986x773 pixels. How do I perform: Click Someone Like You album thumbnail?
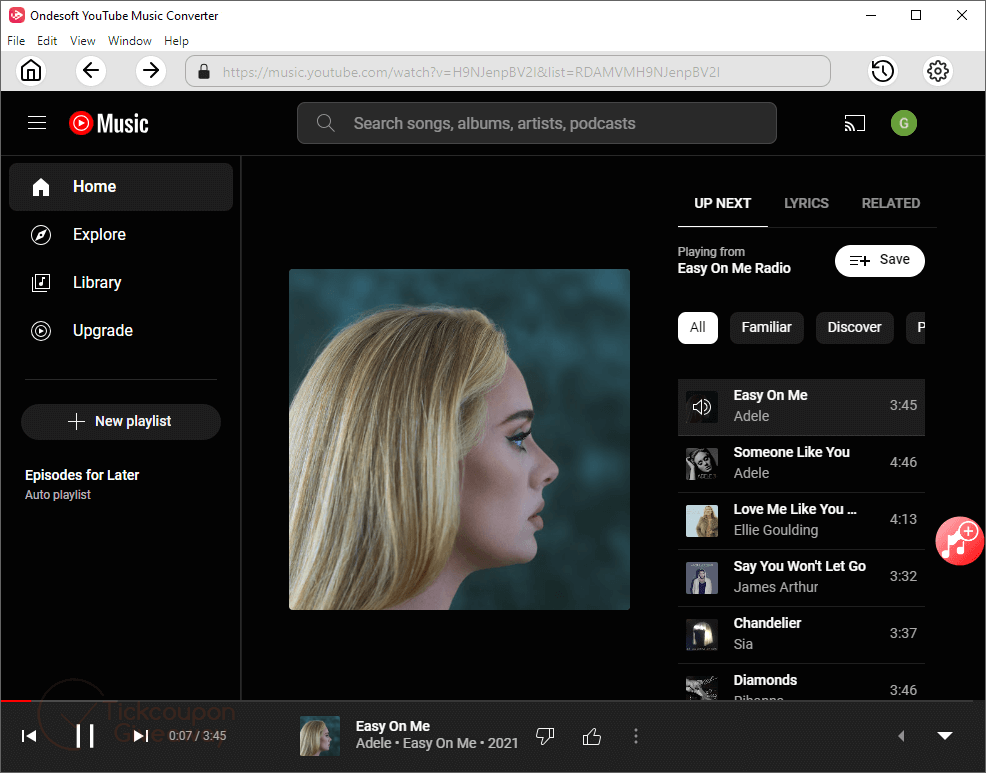click(702, 464)
